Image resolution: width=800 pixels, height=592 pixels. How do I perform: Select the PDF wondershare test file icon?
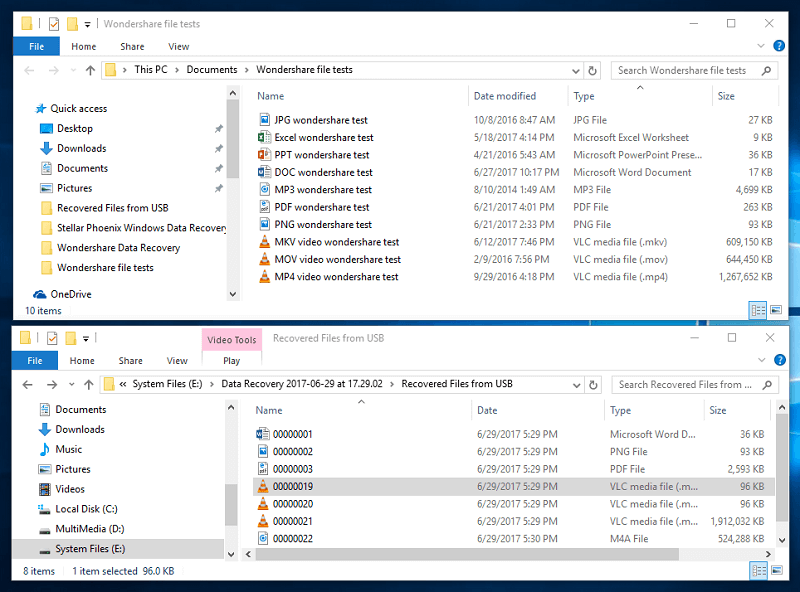point(264,207)
